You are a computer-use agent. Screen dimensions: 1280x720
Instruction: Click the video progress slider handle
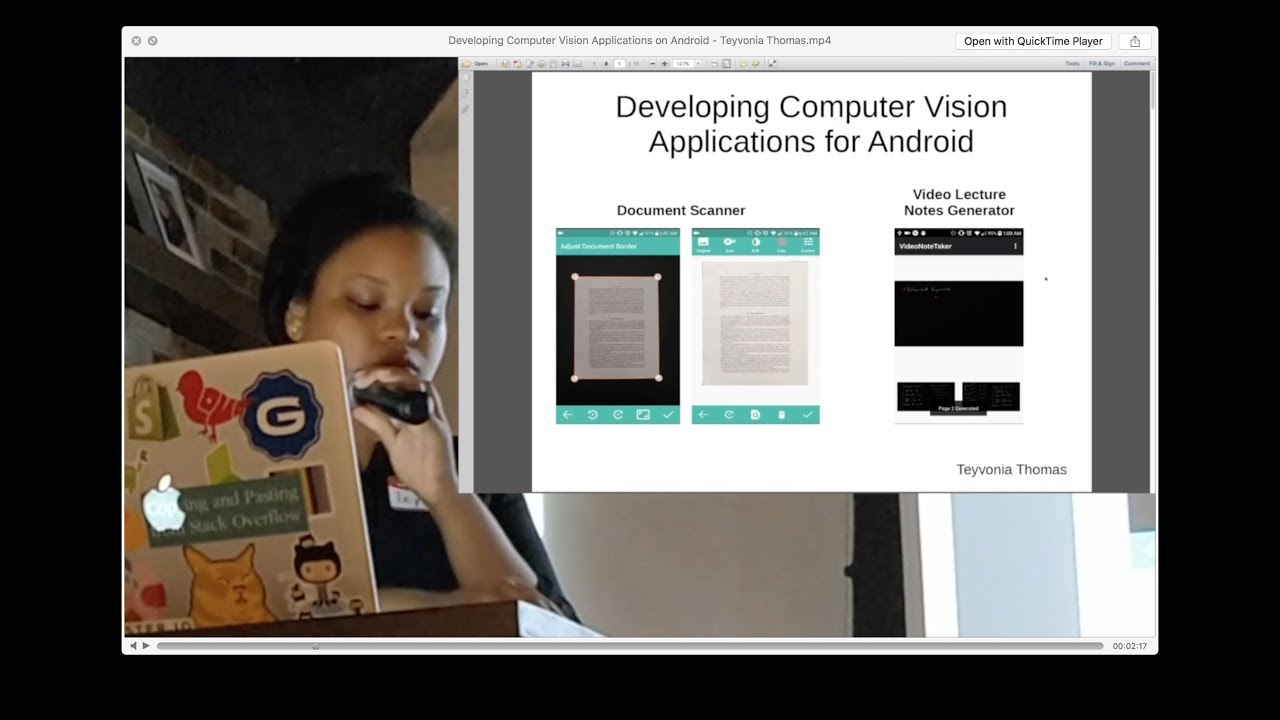(x=316, y=646)
